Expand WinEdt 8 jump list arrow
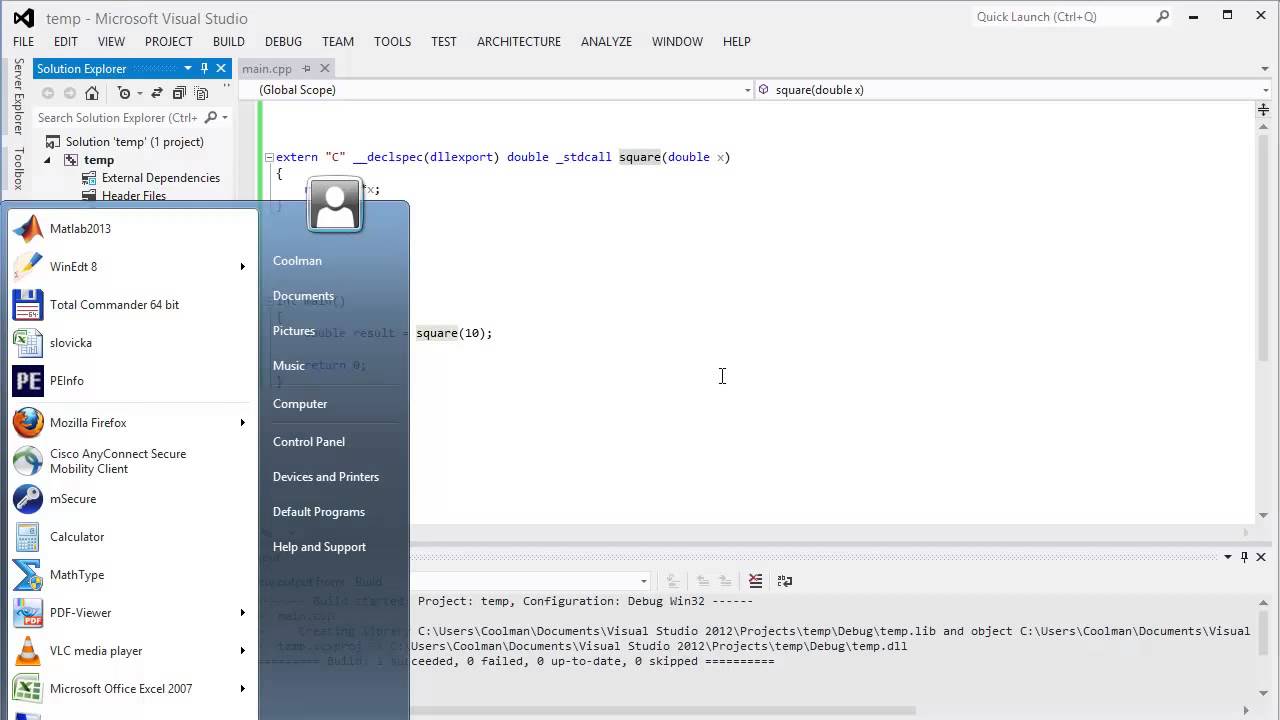 point(243,267)
